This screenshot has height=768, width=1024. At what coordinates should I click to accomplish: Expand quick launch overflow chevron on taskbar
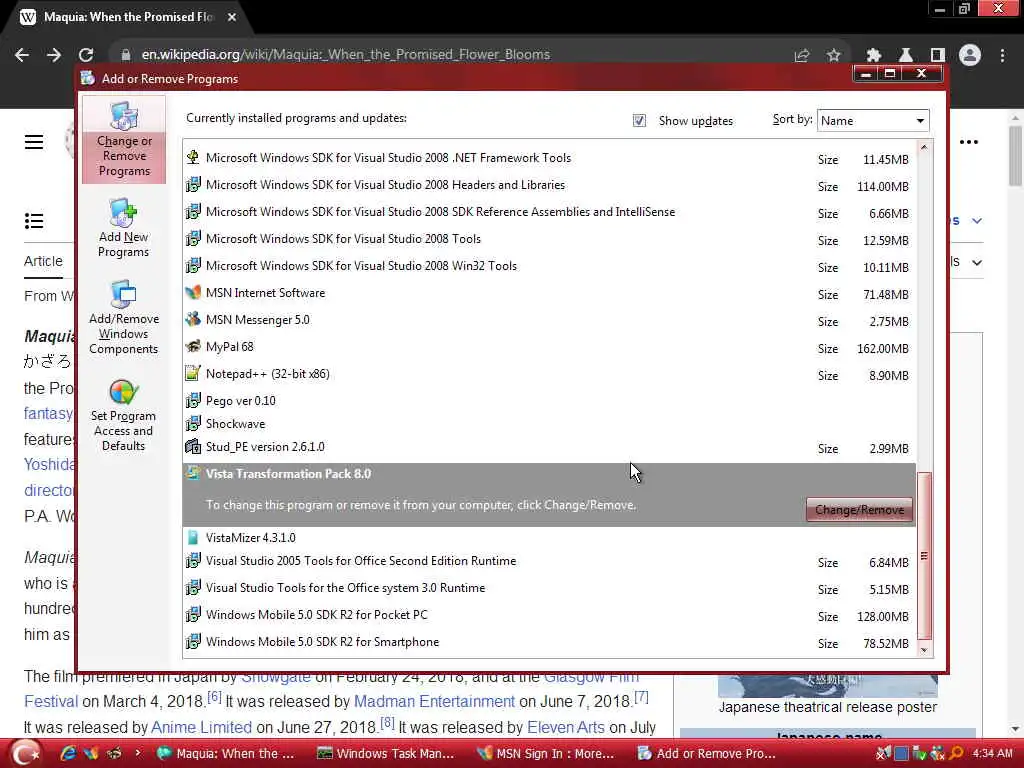click(x=138, y=753)
